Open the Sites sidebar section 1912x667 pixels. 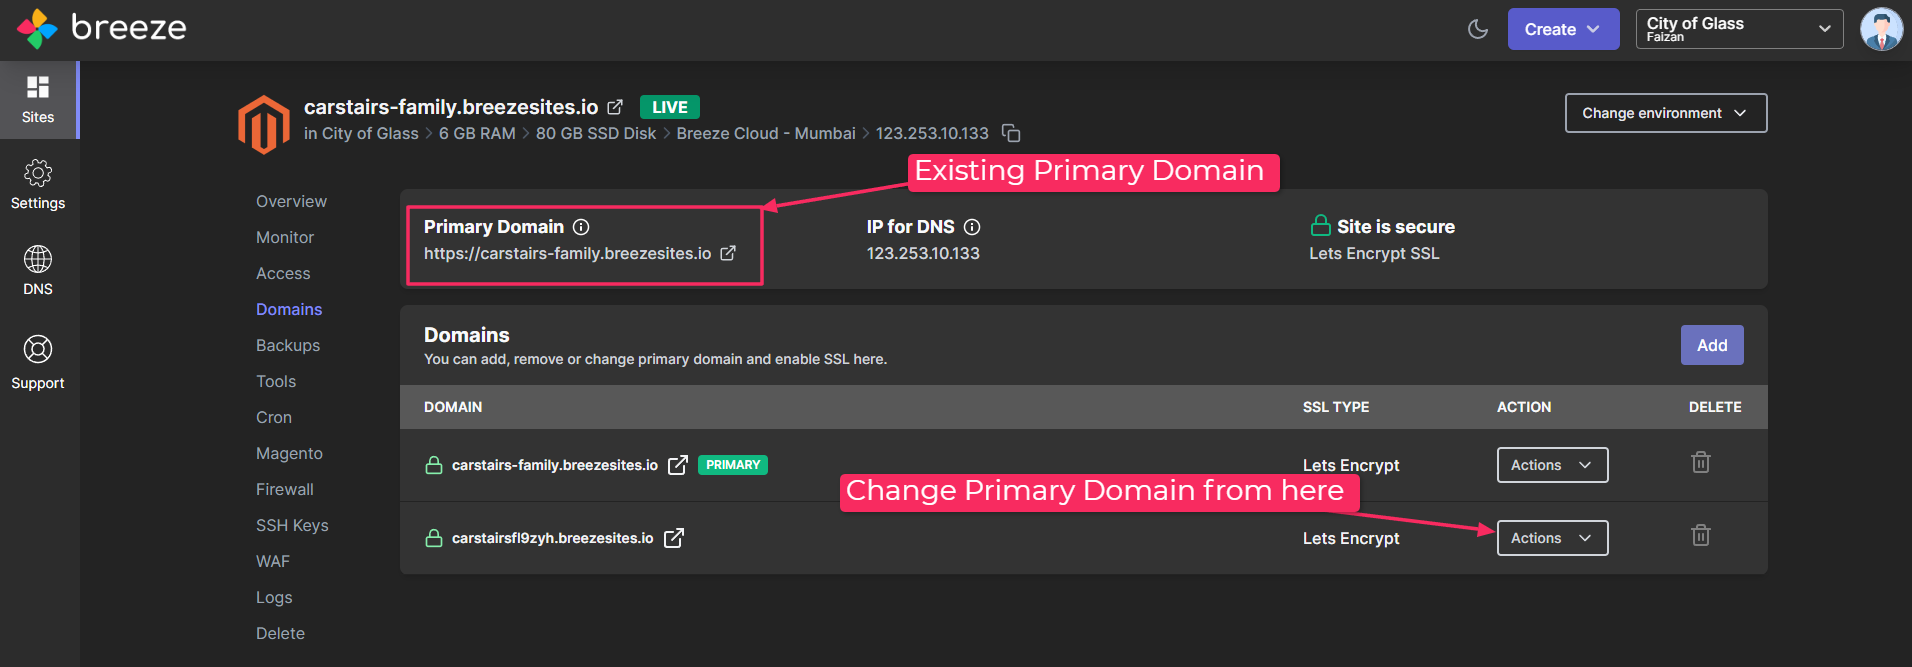point(38,100)
